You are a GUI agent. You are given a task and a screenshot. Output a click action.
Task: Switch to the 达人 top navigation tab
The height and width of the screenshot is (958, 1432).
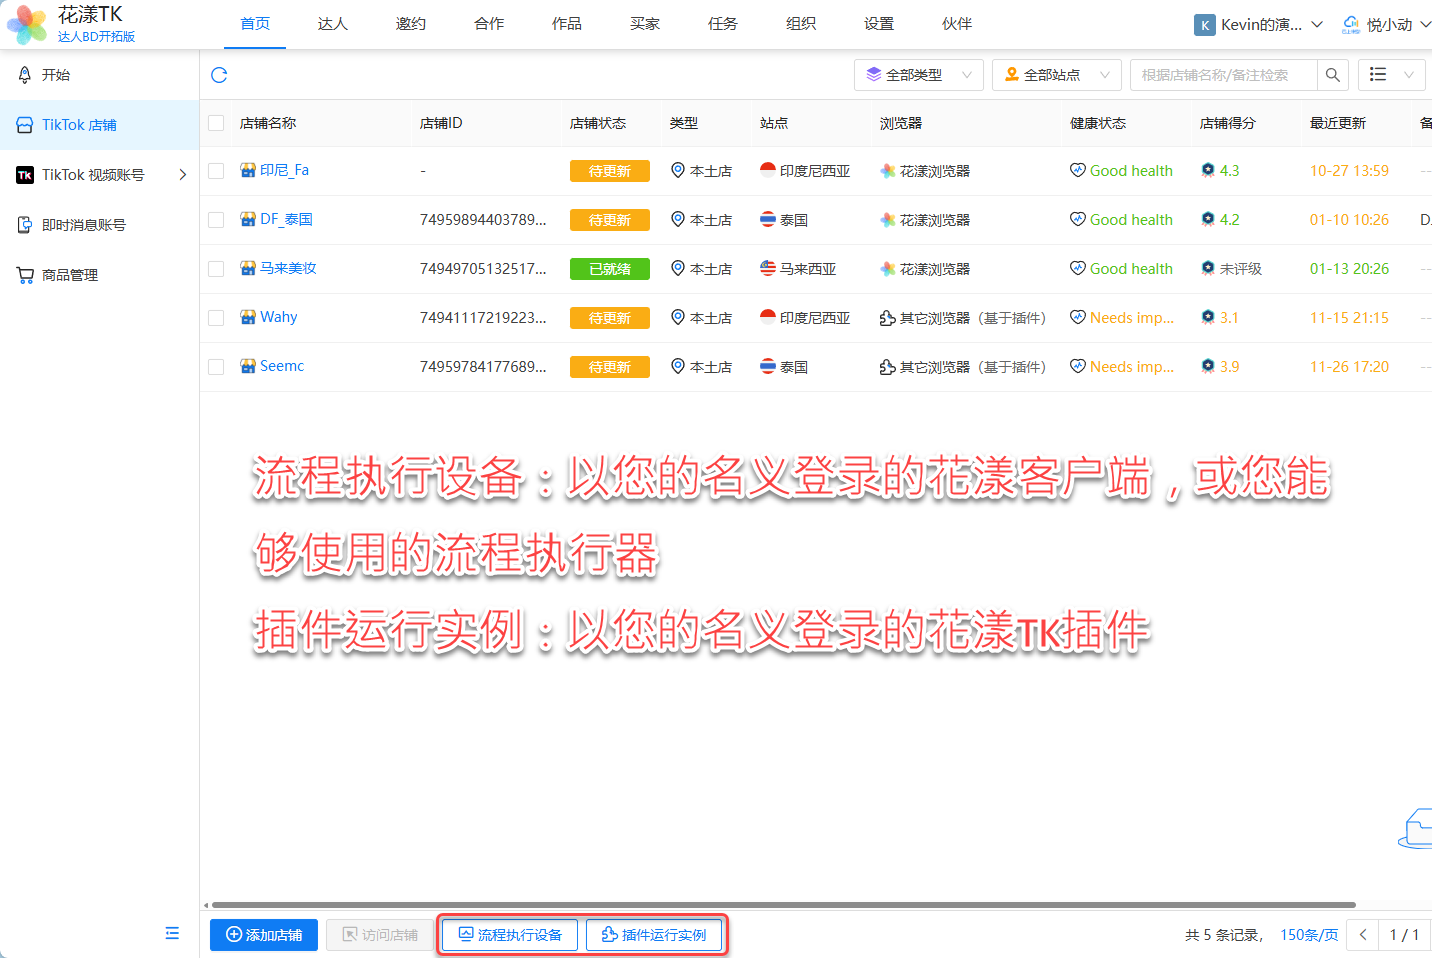332,24
